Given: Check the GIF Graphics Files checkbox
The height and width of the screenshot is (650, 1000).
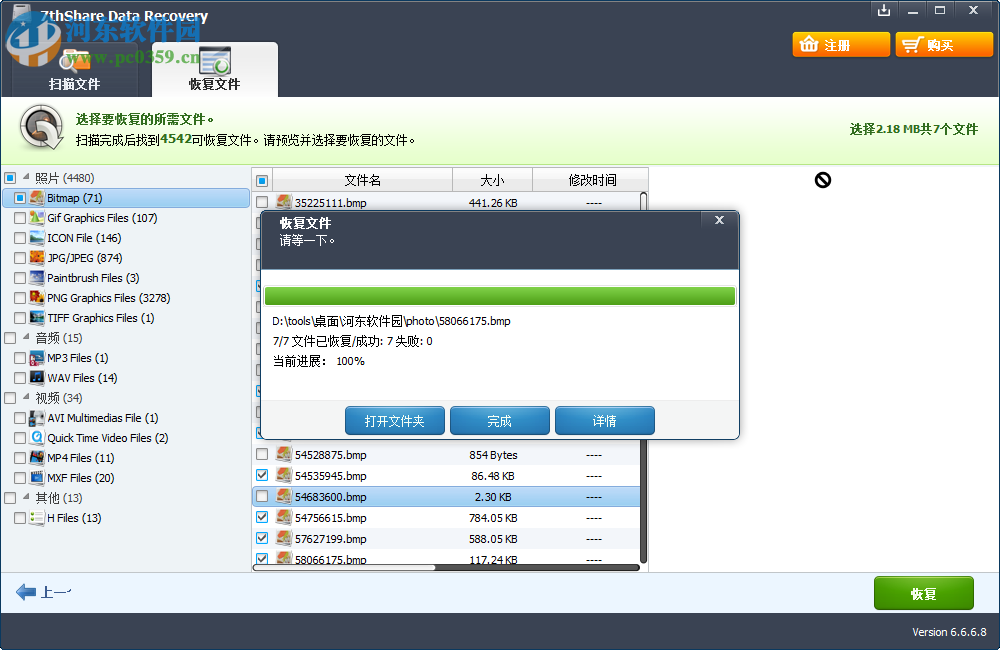Looking at the screenshot, I should click(x=21, y=218).
